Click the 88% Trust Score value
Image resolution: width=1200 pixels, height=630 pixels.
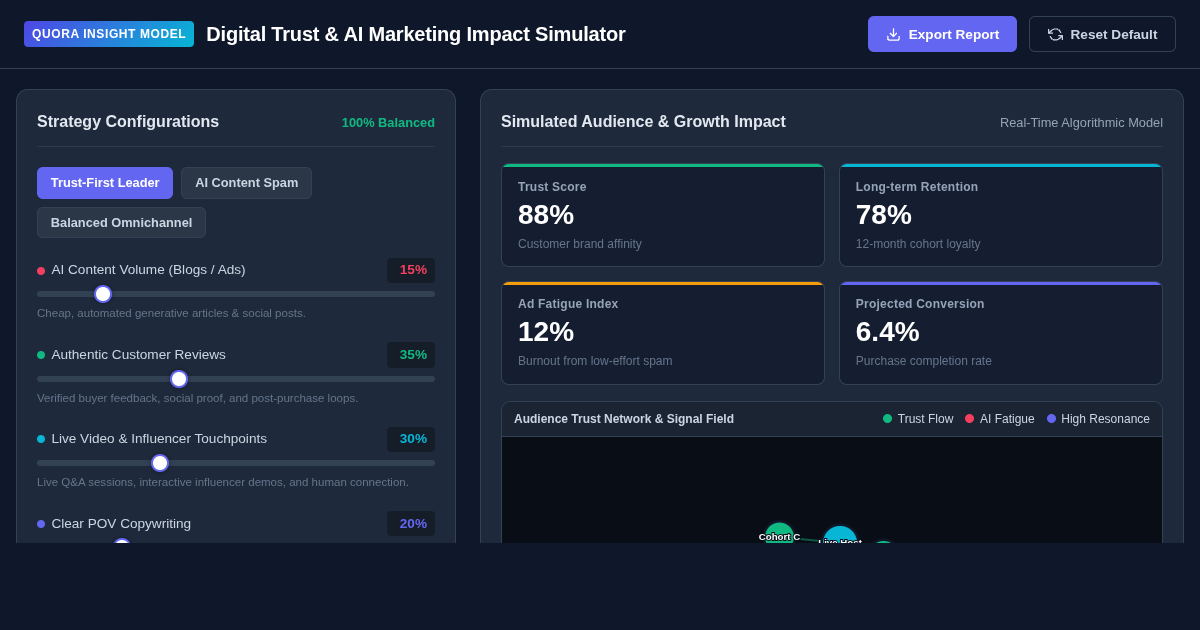pyautogui.click(x=546, y=215)
